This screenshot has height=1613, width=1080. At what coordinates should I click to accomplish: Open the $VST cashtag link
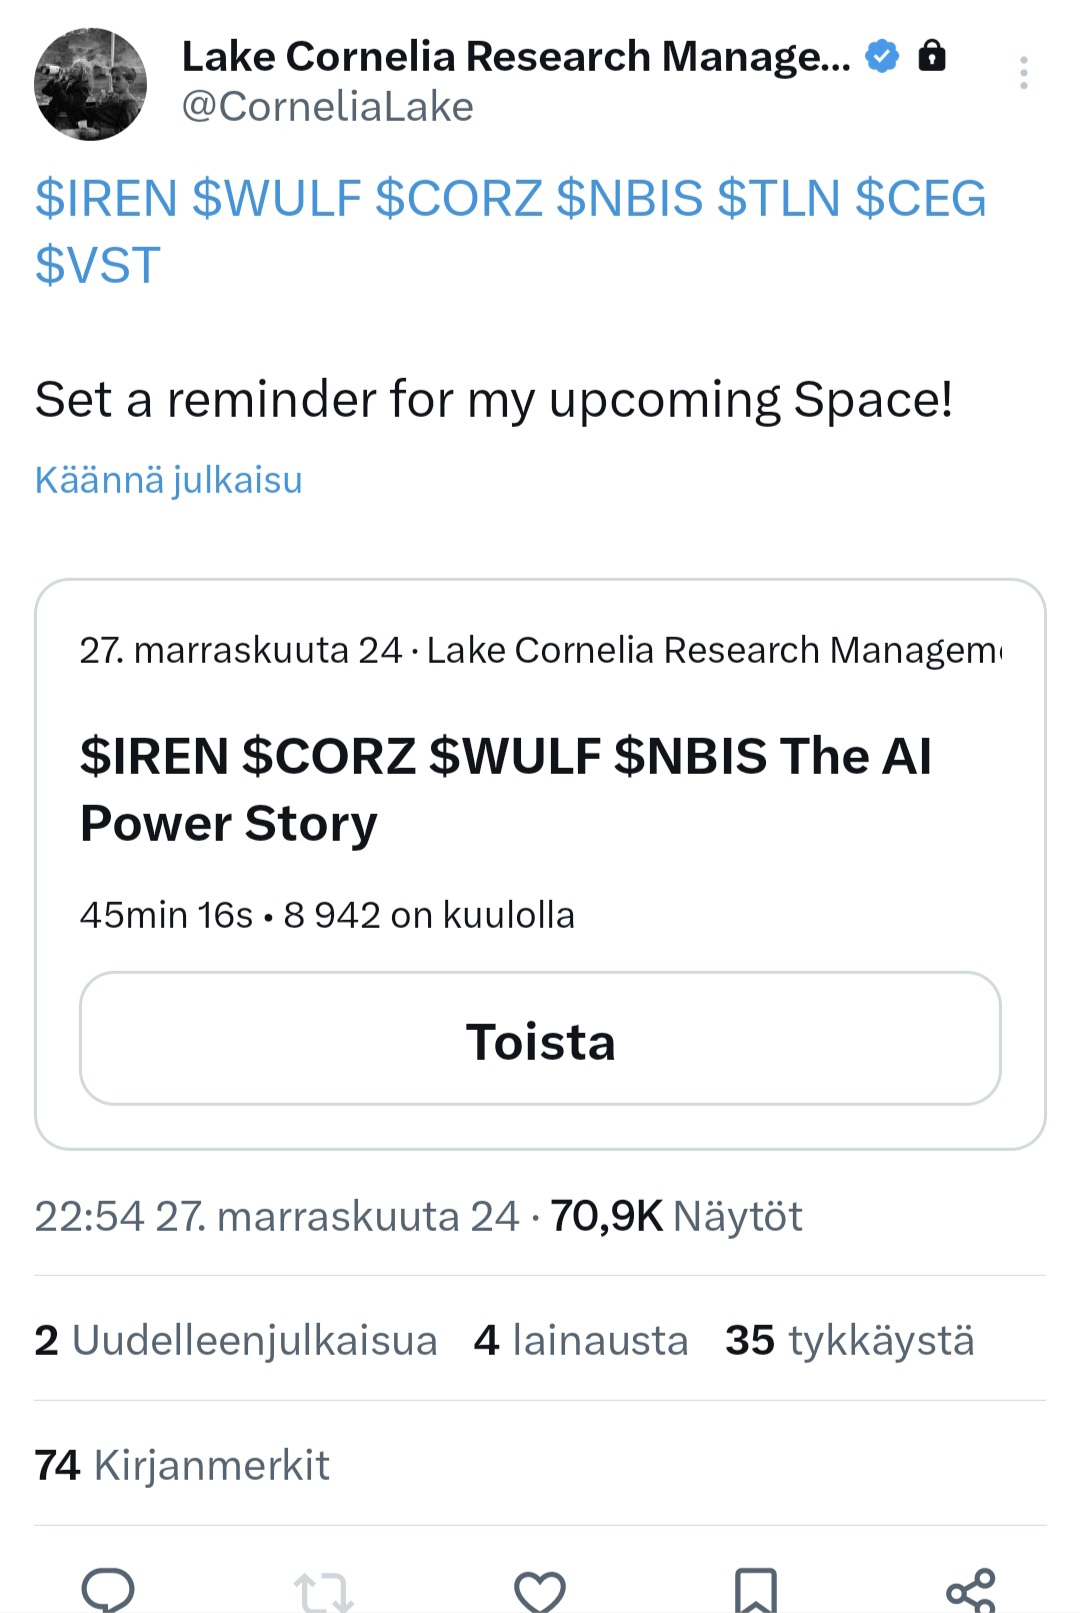[x=98, y=265]
